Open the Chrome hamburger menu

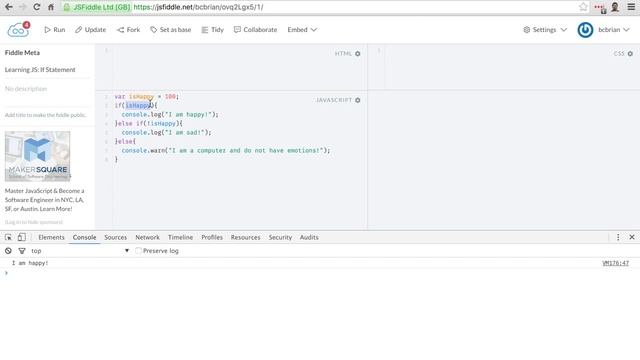click(x=631, y=7)
